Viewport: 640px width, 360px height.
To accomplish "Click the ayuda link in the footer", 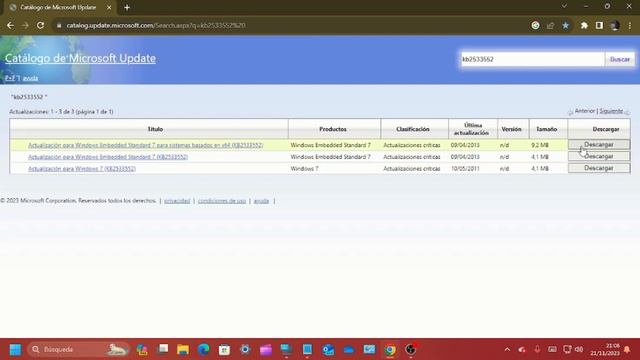I will (x=261, y=201).
